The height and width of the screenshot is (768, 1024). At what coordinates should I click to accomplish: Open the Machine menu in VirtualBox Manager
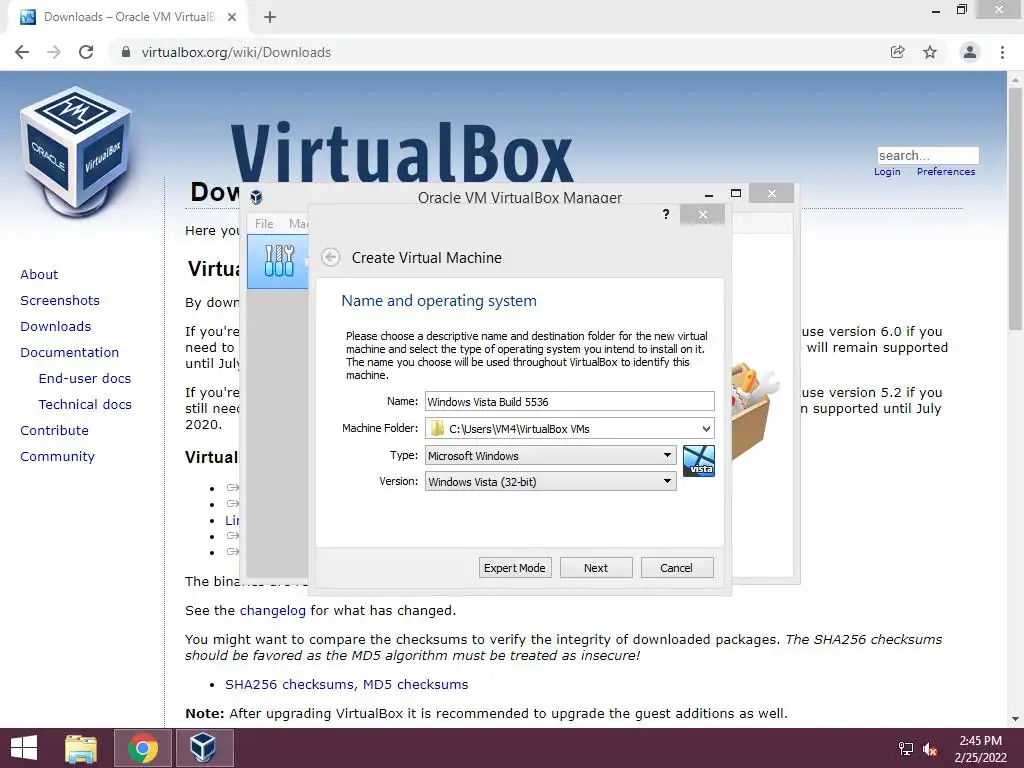[298, 223]
